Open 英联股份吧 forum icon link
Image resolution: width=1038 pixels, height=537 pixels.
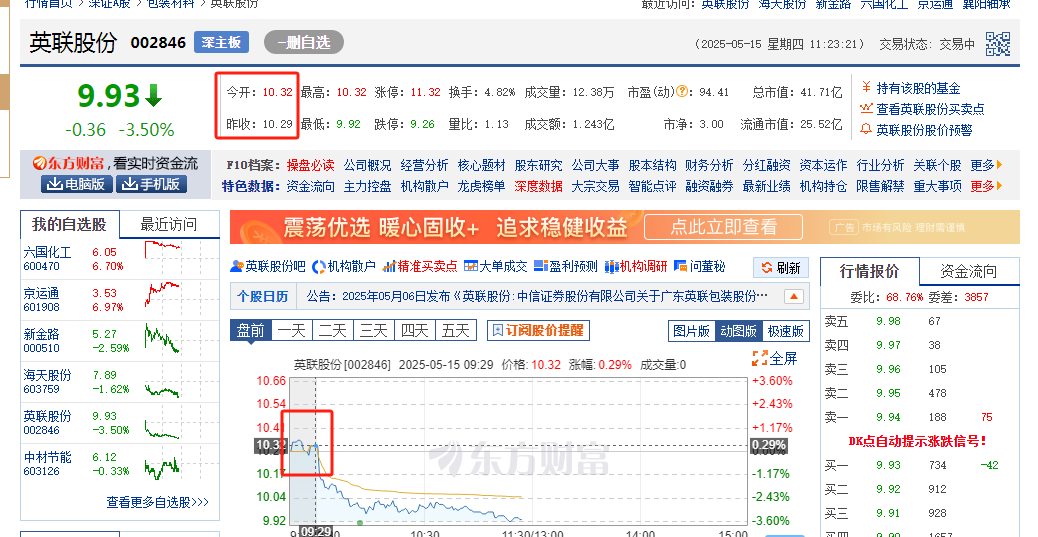click(267, 266)
